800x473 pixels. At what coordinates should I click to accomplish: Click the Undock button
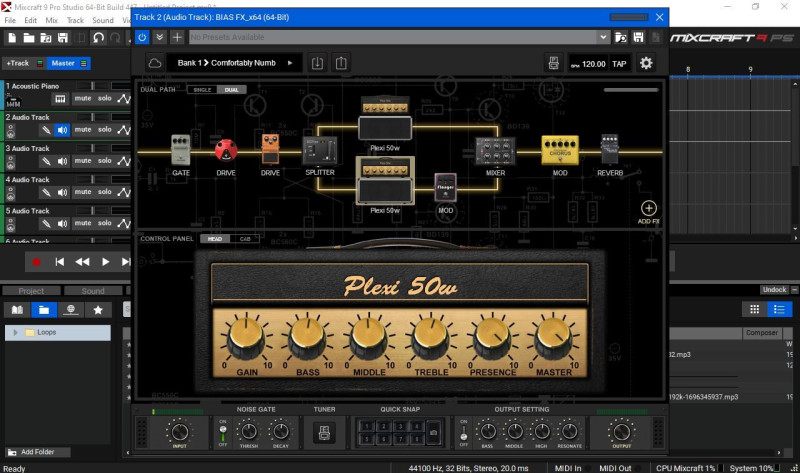(x=774, y=290)
